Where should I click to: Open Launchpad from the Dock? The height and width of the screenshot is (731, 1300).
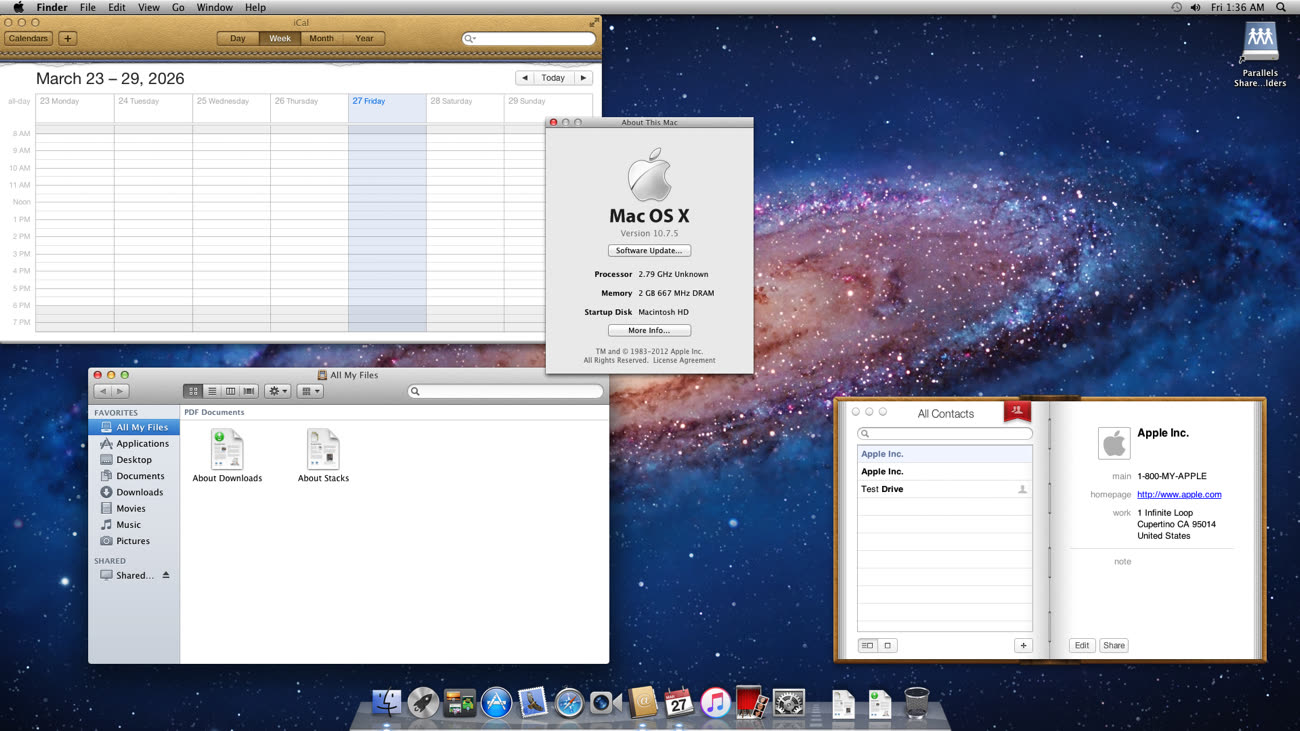[x=423, y=703]
